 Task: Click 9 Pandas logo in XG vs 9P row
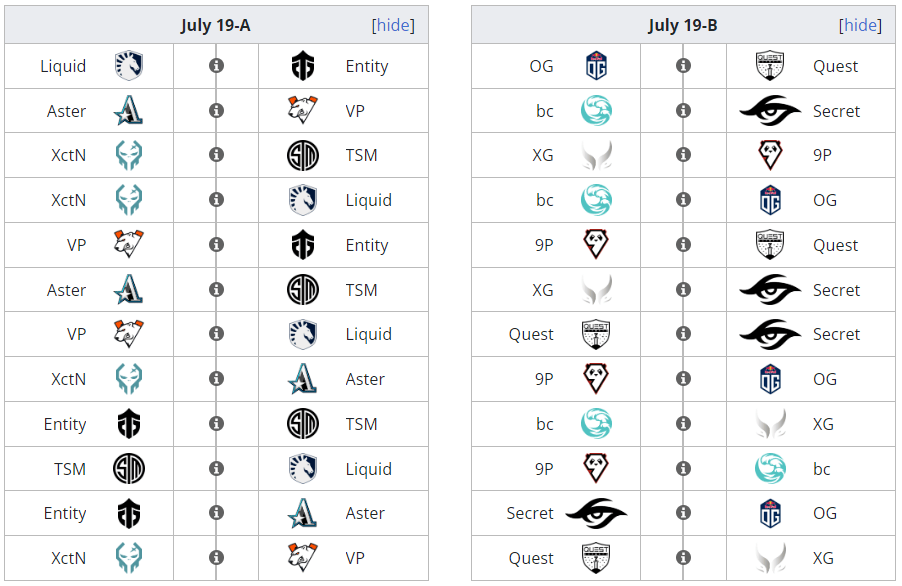[770, 155]
